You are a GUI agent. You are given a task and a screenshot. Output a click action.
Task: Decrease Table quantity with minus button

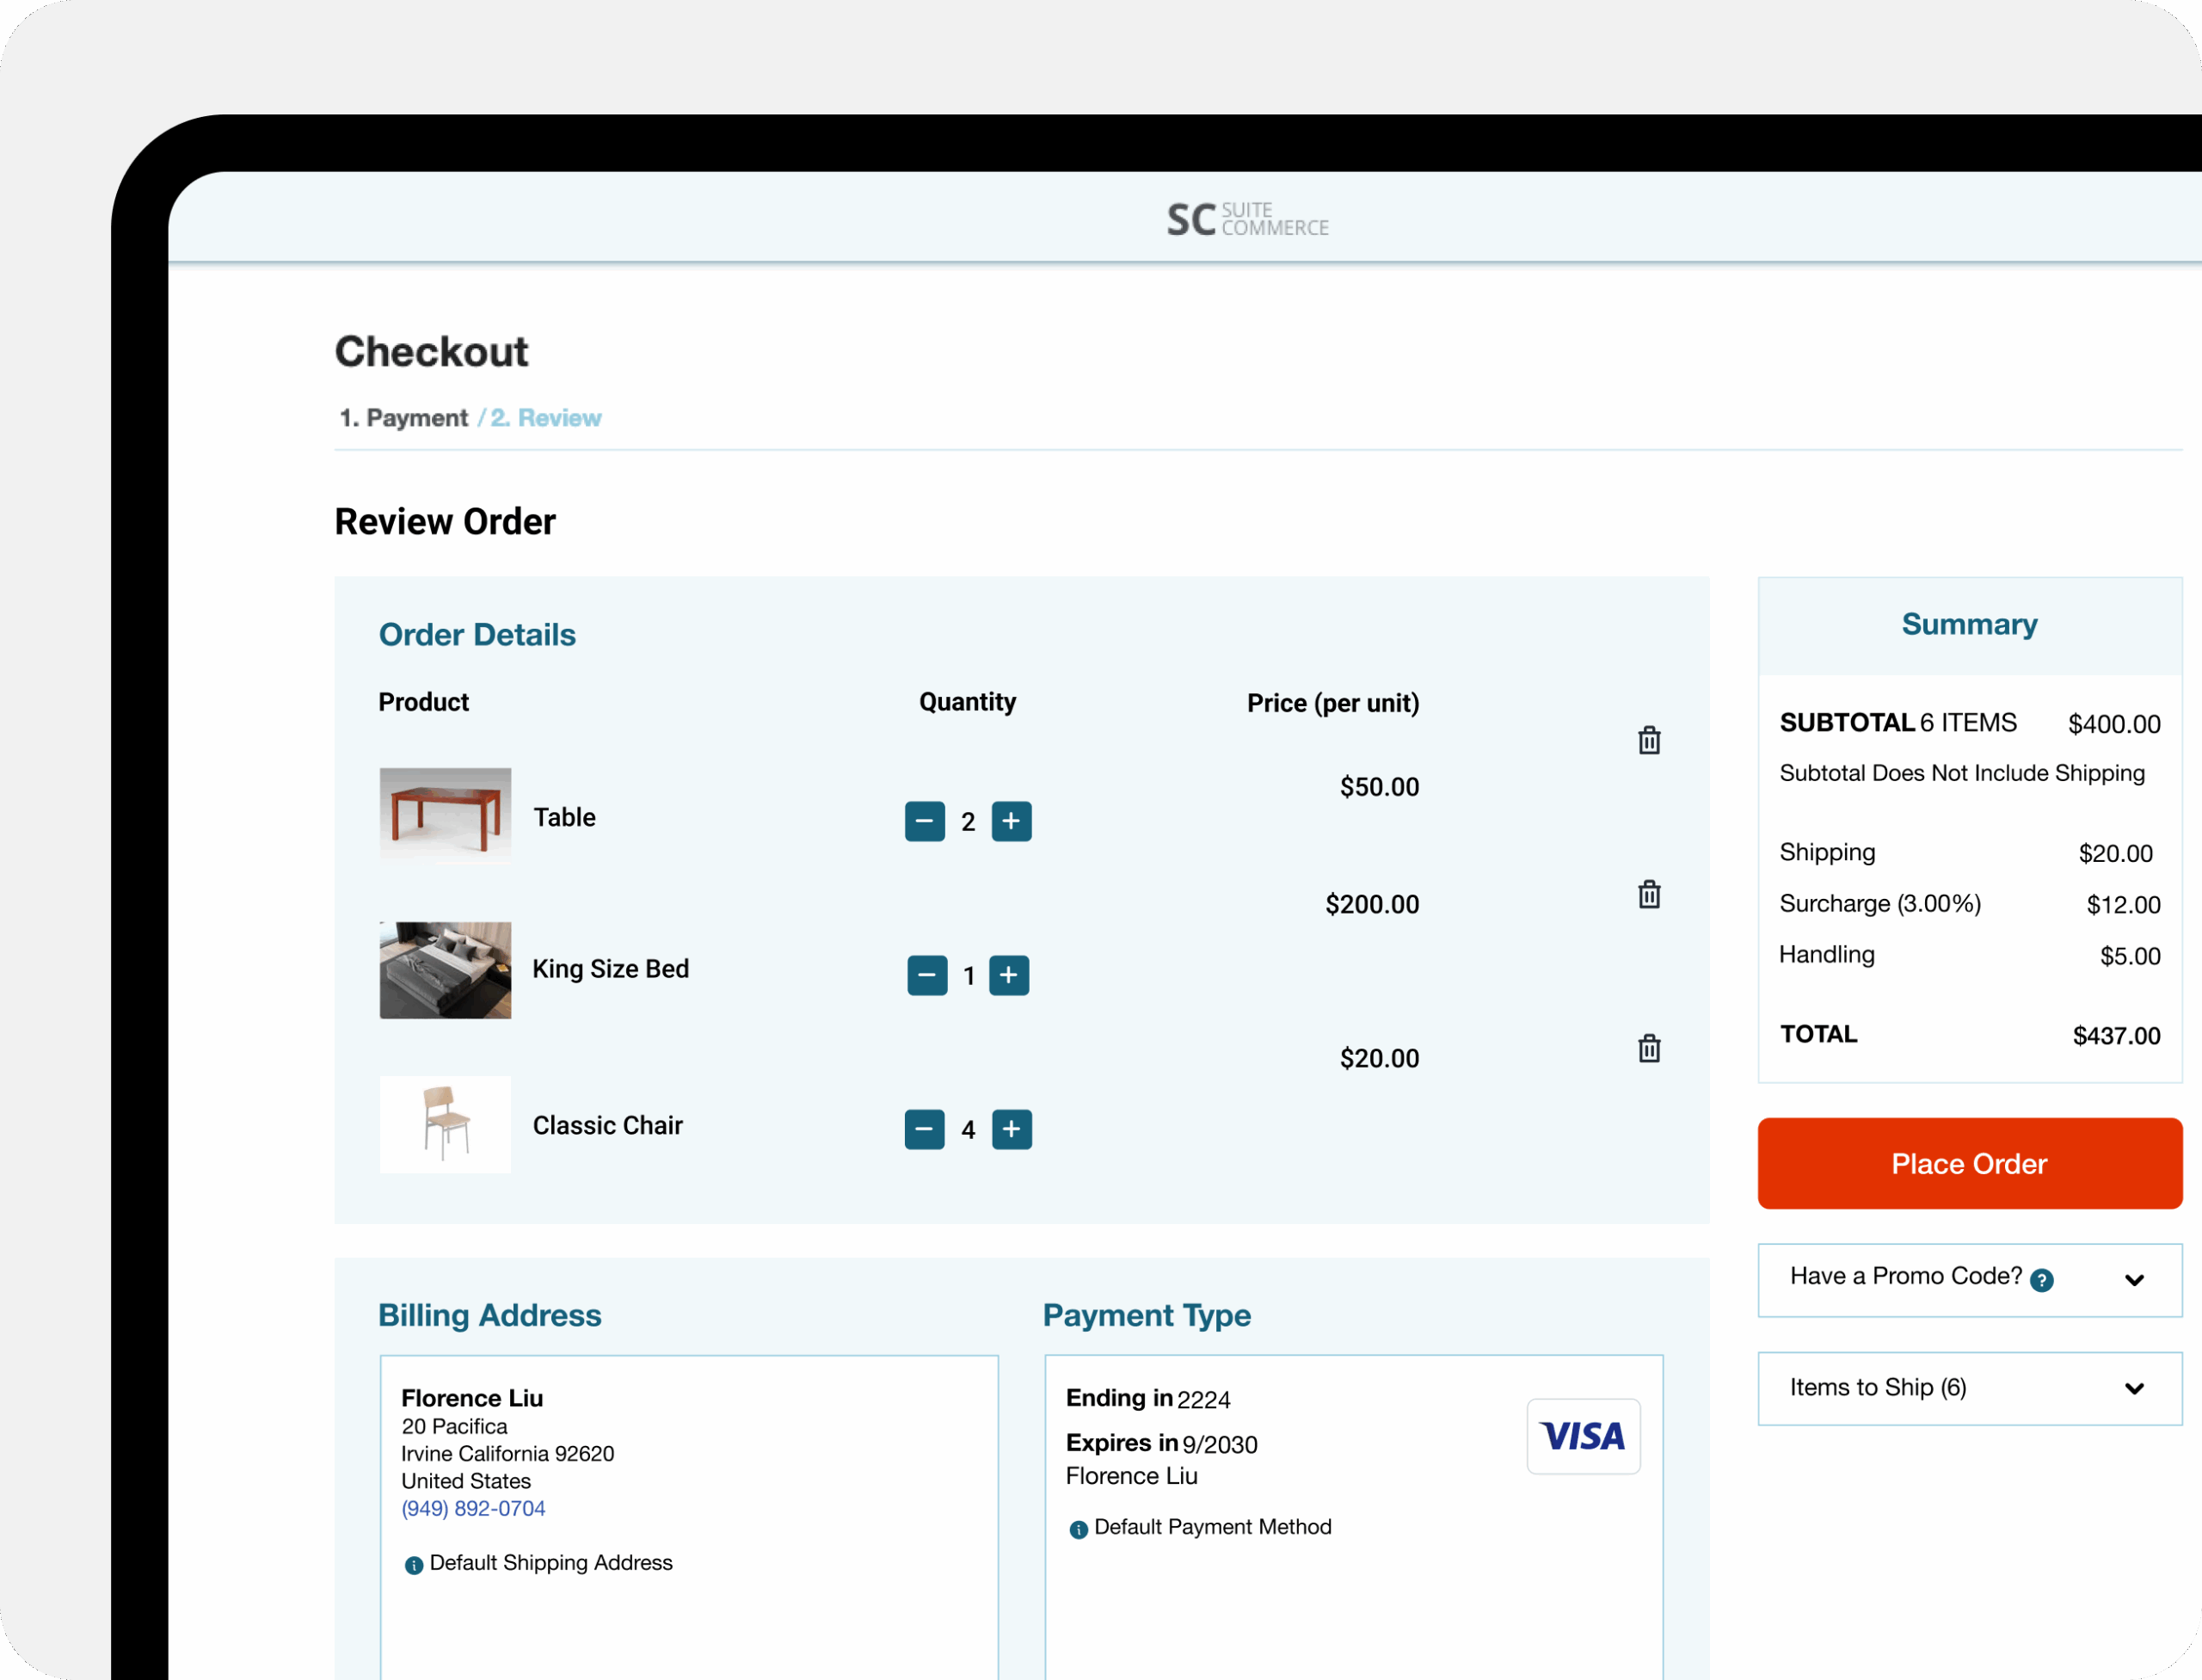[925, 821]
